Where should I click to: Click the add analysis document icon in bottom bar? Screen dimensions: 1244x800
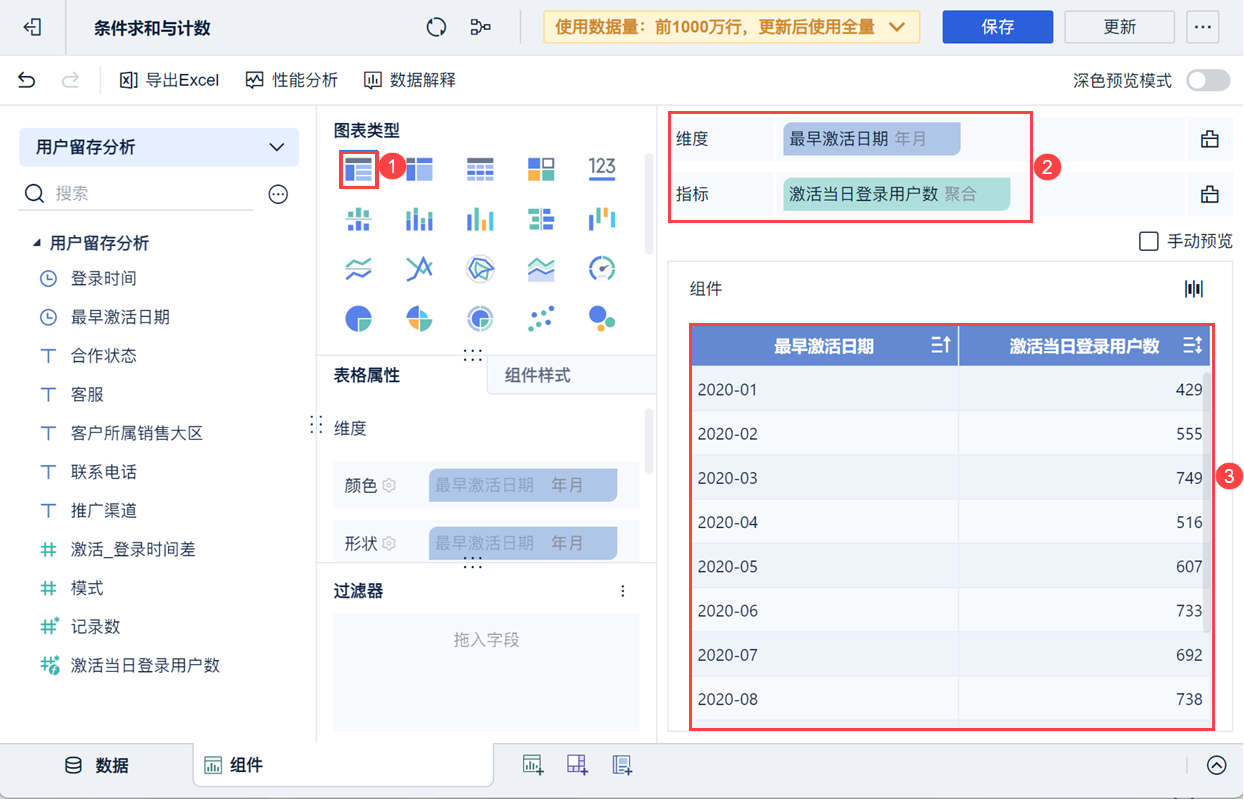click(x=622, y=765)
